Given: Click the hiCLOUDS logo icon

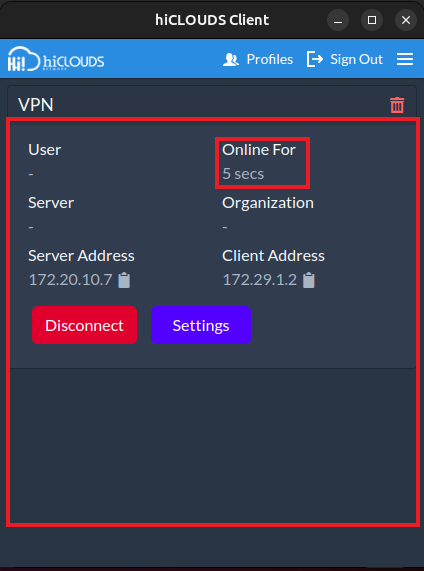Looking at the screenshot, I should point(56,59).
